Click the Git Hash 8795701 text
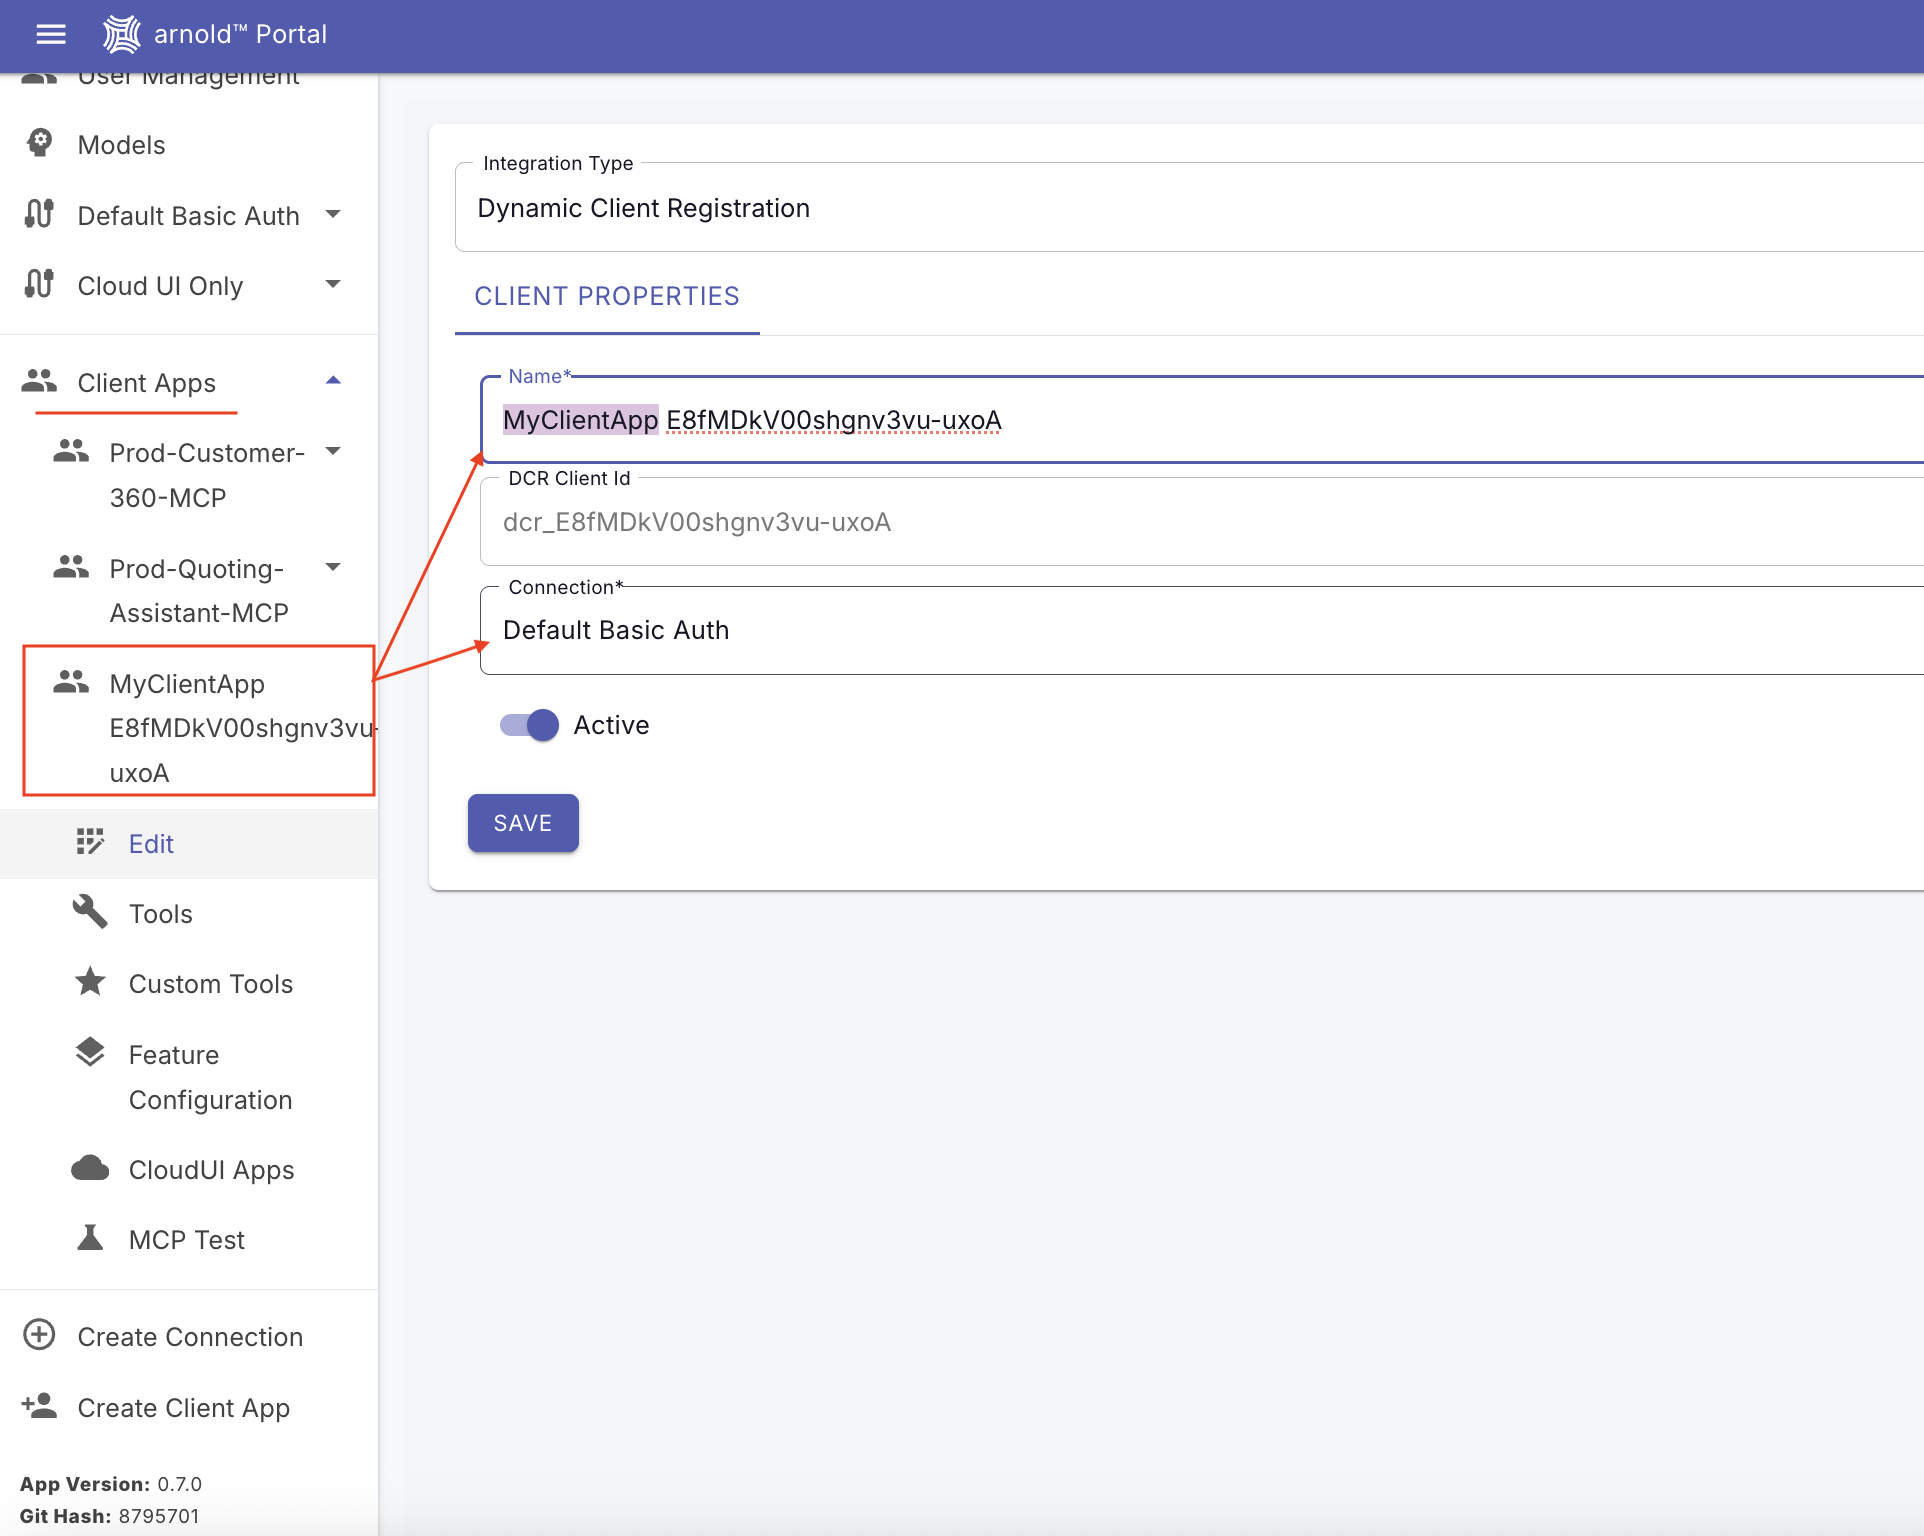 (110, 1516)
